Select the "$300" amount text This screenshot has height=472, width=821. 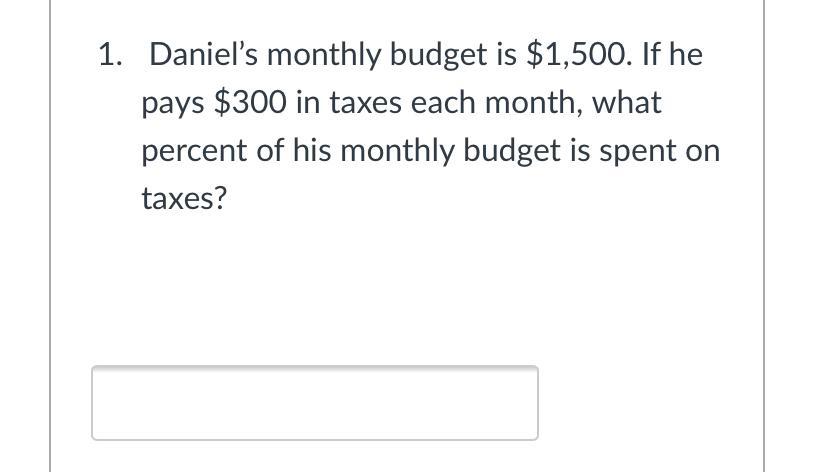point(251,102)
